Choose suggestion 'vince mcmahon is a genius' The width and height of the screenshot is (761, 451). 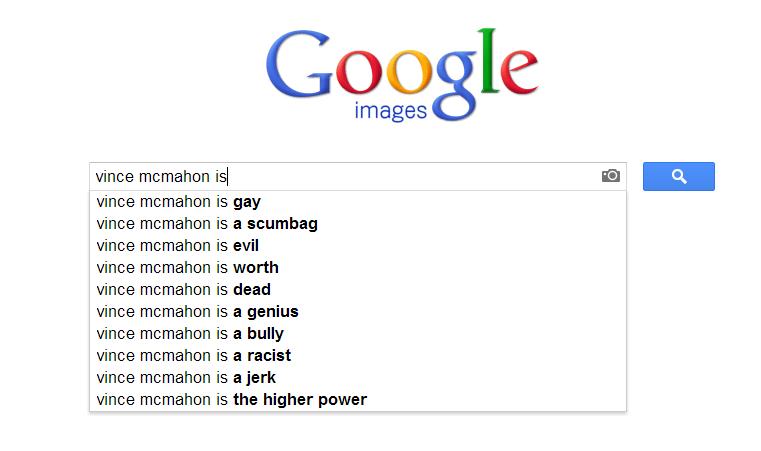(x=358, y=312)
